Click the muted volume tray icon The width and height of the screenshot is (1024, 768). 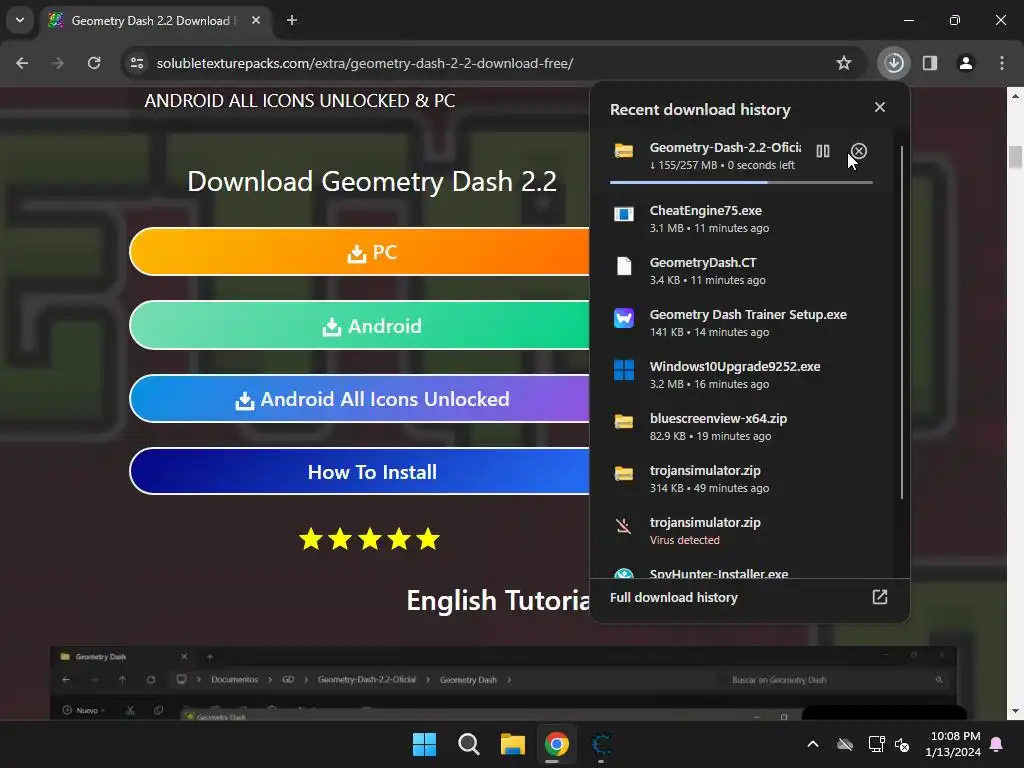[x=903, y=744]
